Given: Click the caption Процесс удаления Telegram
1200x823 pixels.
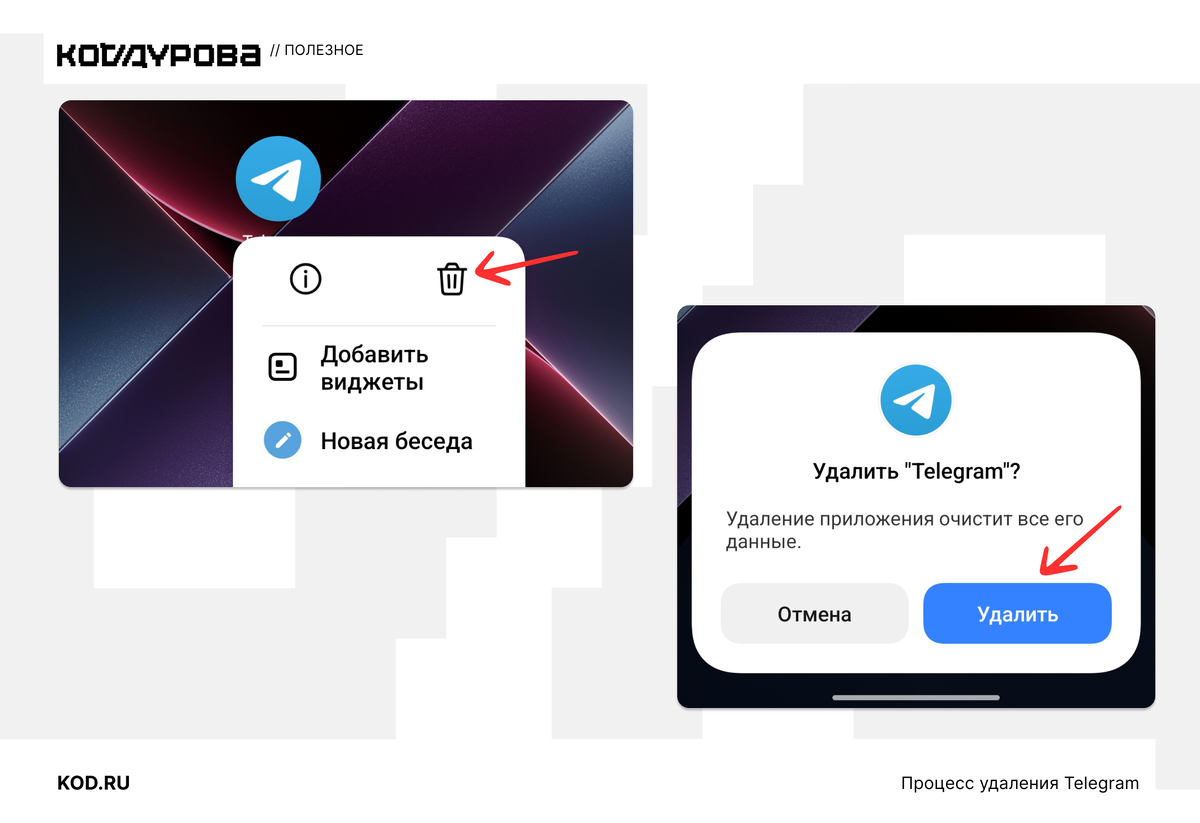Looking at the screenshot, I should pyautogui.click(x=1020, y=783).
